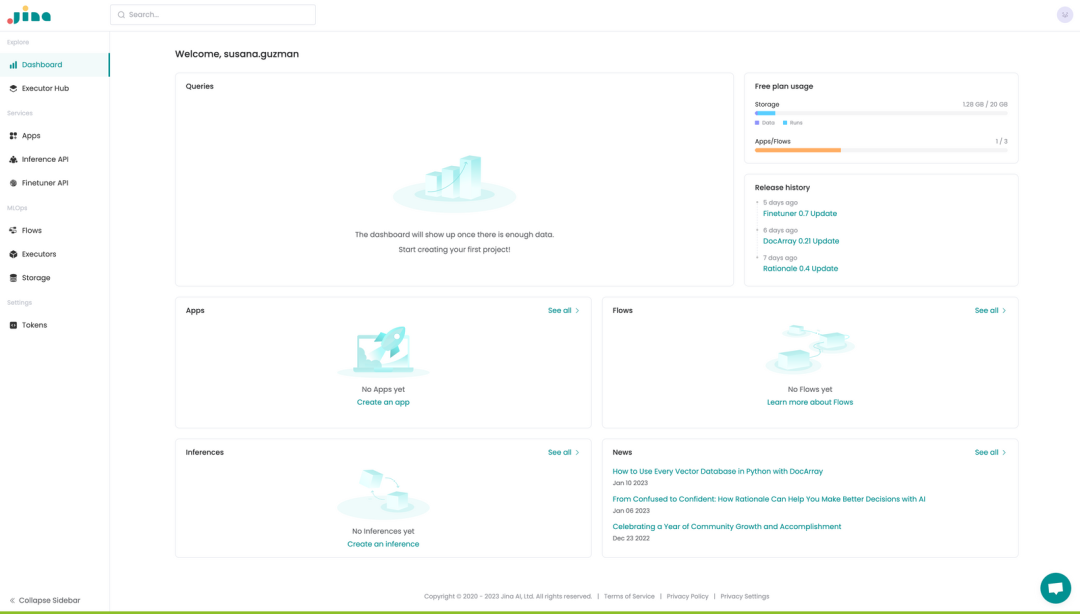
Task: Click the Data legend color swatch
Action: tap(757, 123)
